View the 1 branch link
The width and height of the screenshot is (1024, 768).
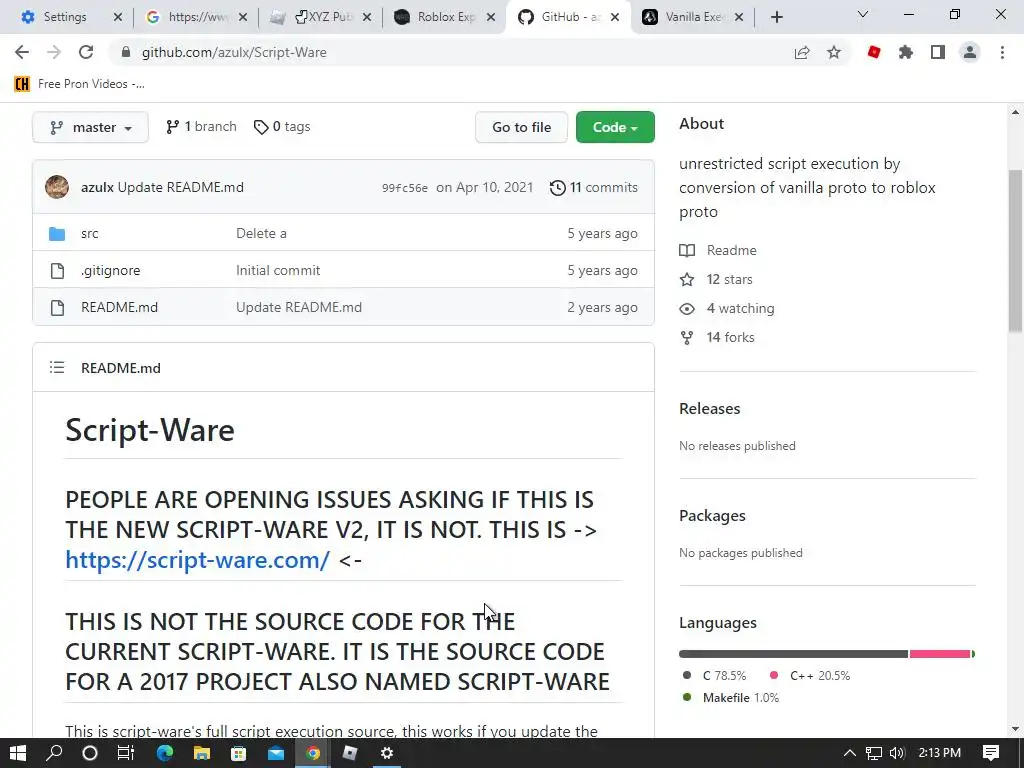(x=201, y=127)
